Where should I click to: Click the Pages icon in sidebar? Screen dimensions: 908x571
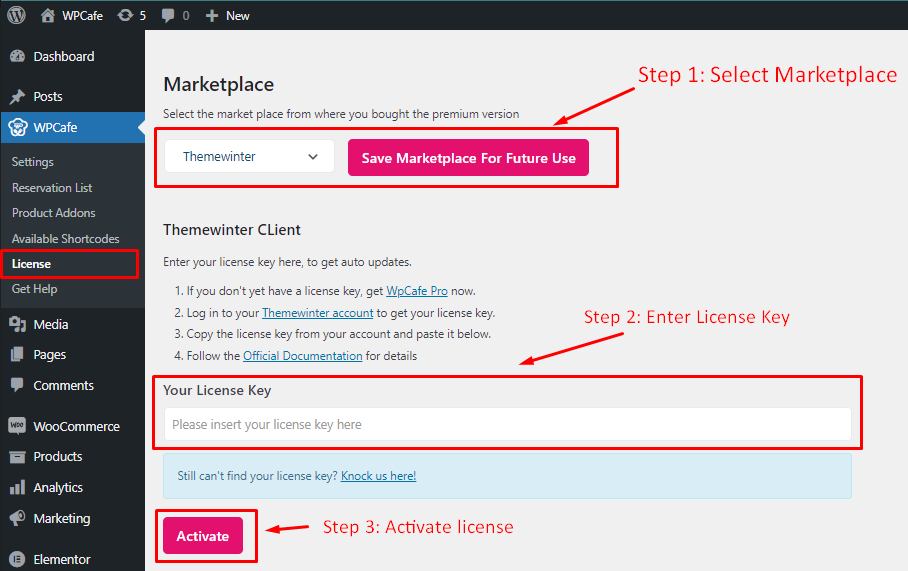[17, 354]
